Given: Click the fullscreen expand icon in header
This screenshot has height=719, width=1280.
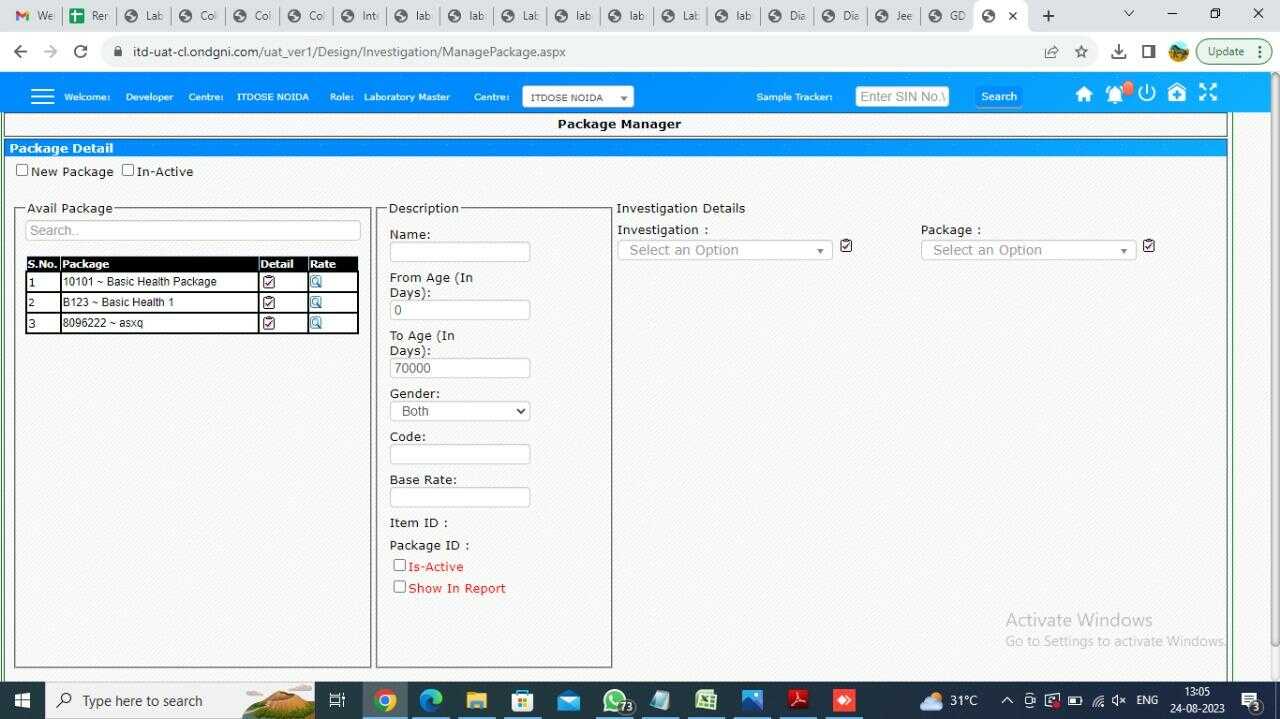Looking at the screenshot, I should point(1208,92).
